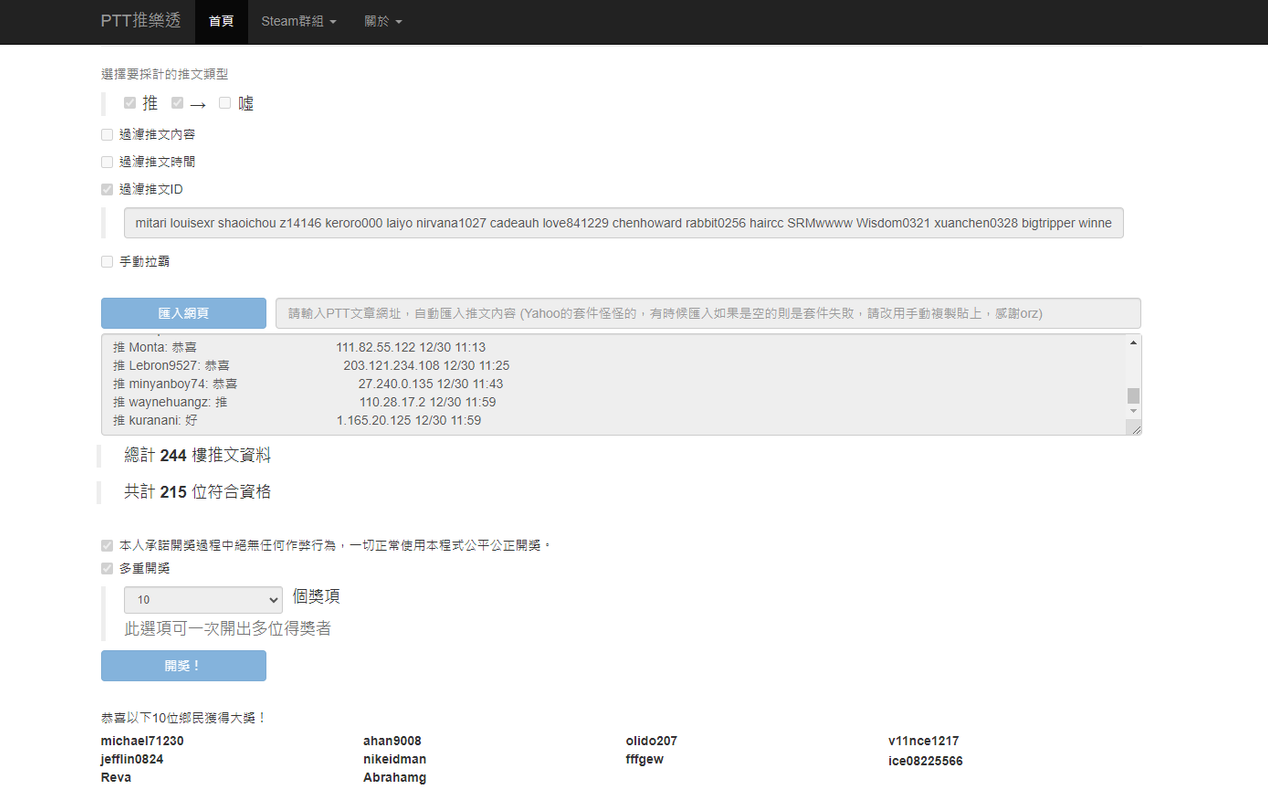Click winner name Reva
This screenshot has height=800, width=1268.
[116, 778]
